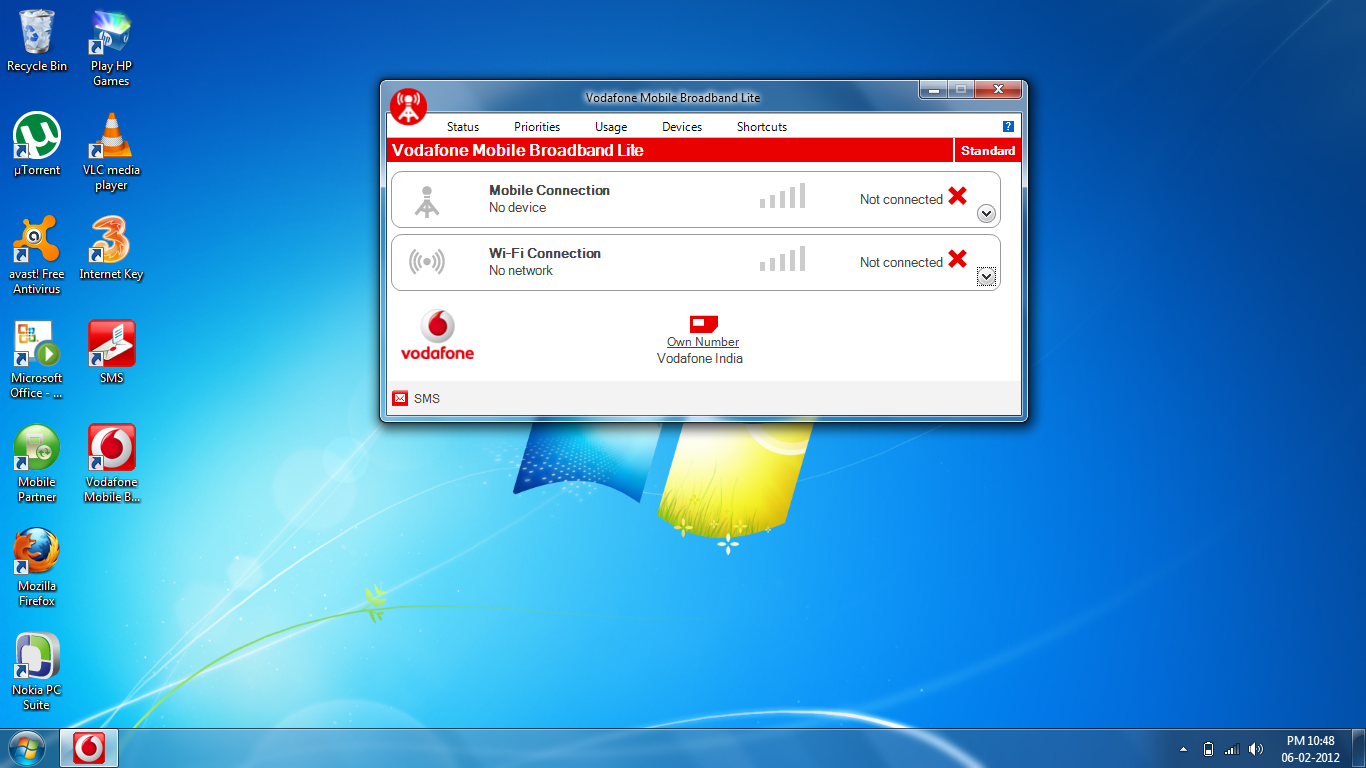1366x768 pixels.
Task: Show hidden tray icons arrow
Action: (1184, 749)
